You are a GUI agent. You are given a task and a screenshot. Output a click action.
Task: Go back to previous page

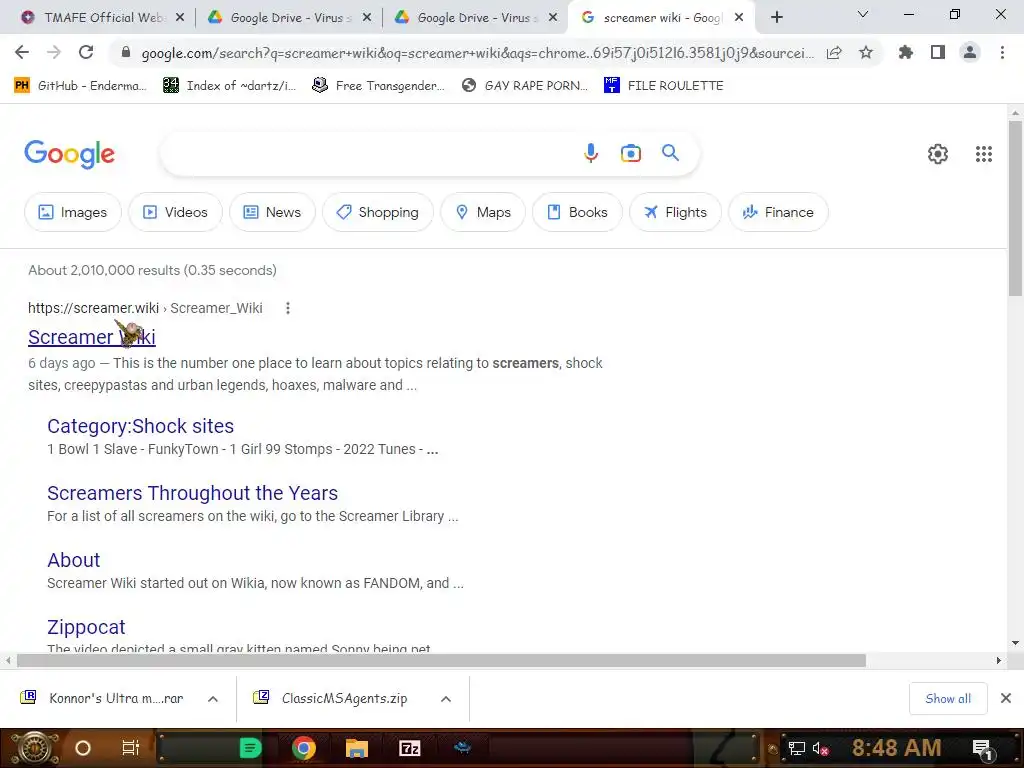coord(22,52)
